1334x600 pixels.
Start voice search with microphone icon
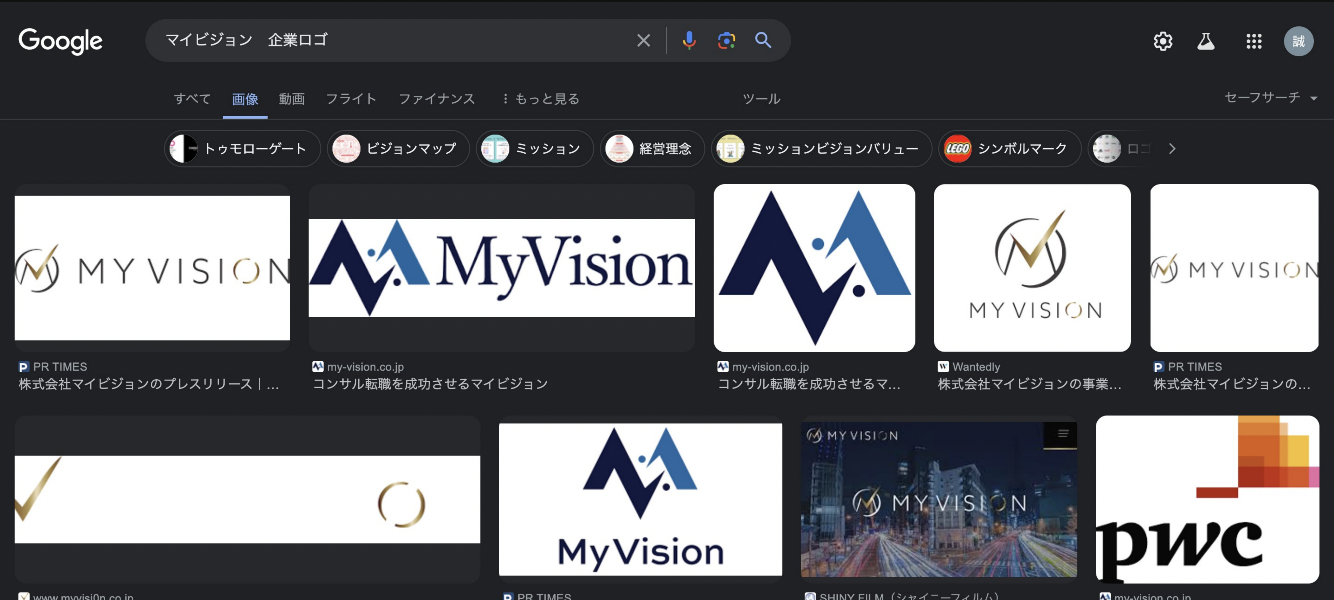coord(689,40)
